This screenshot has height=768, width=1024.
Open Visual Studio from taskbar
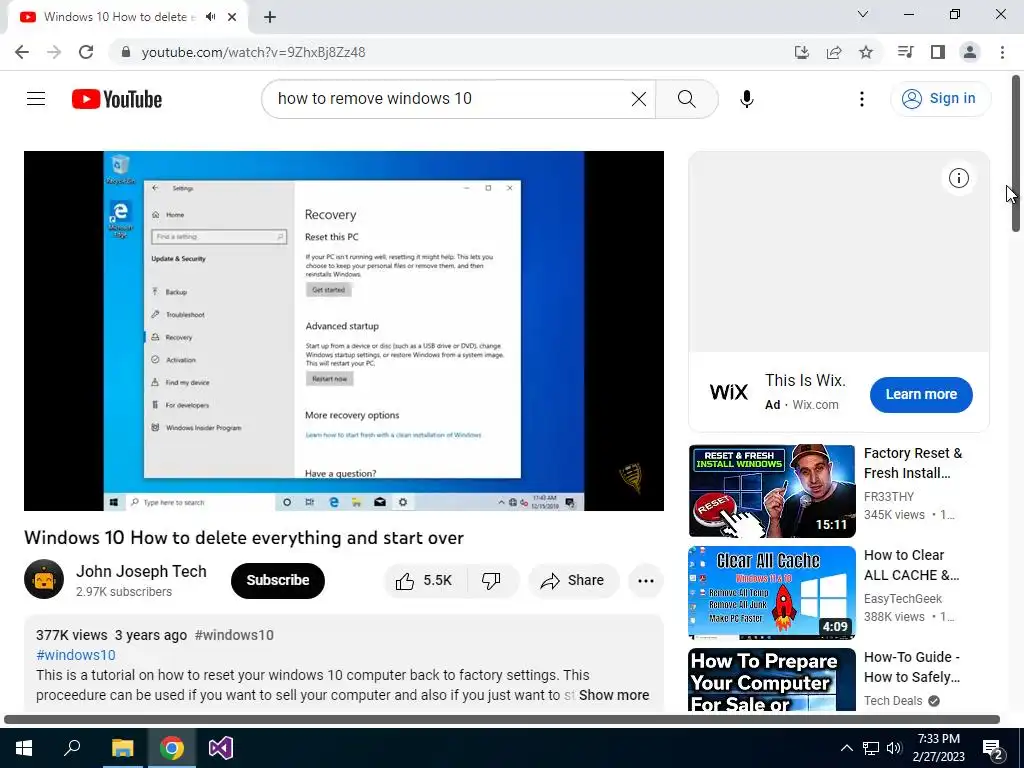point(221,748)
